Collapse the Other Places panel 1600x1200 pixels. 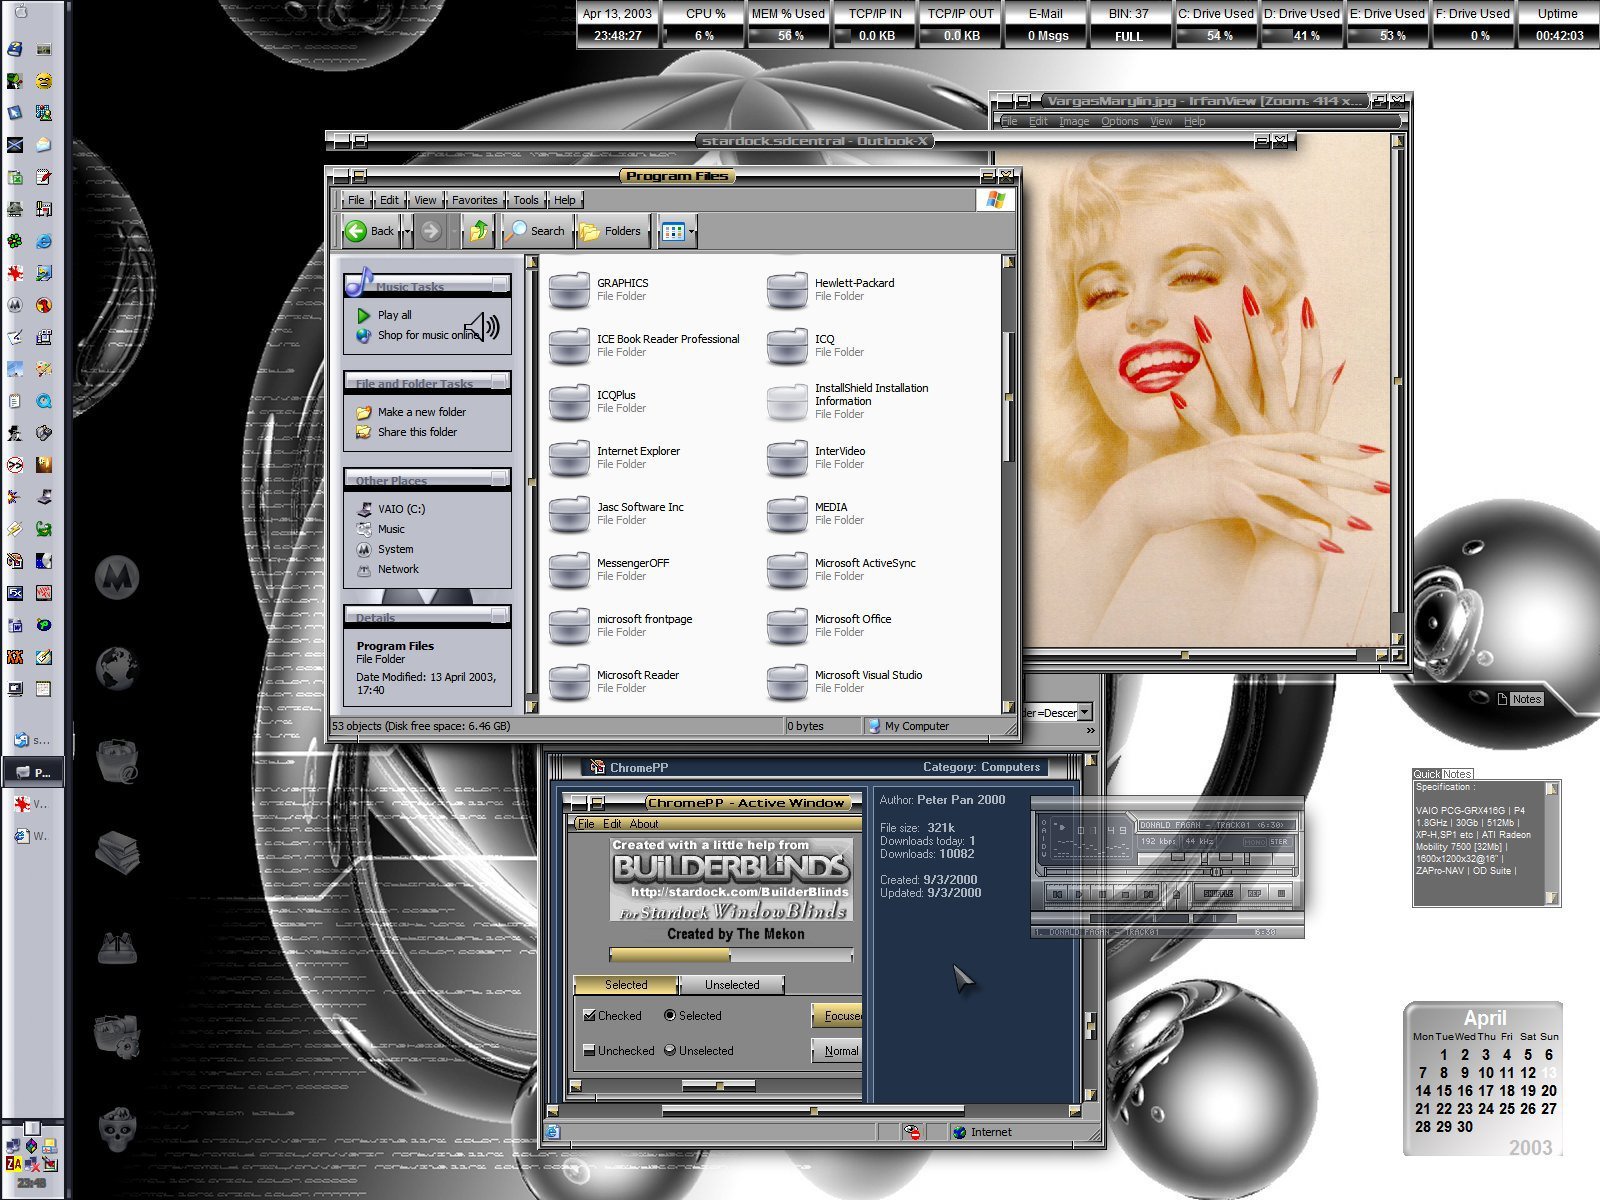pyautogui.click(x=500, y=479)
